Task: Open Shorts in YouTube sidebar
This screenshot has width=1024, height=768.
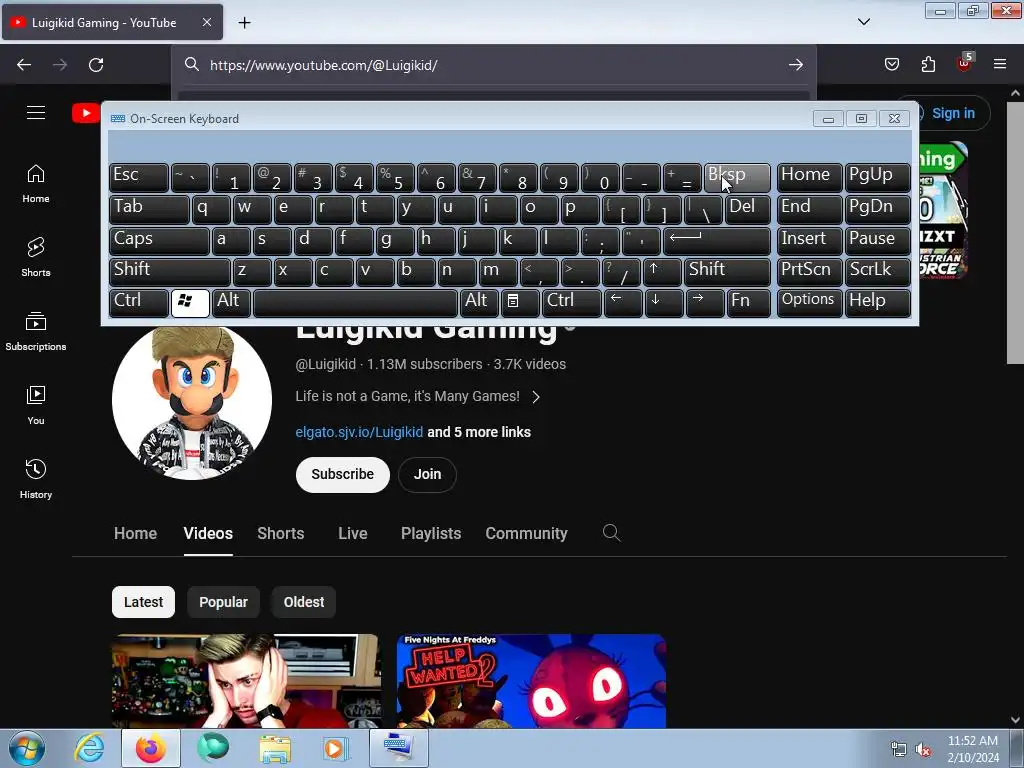Action: tap(36, 257)
